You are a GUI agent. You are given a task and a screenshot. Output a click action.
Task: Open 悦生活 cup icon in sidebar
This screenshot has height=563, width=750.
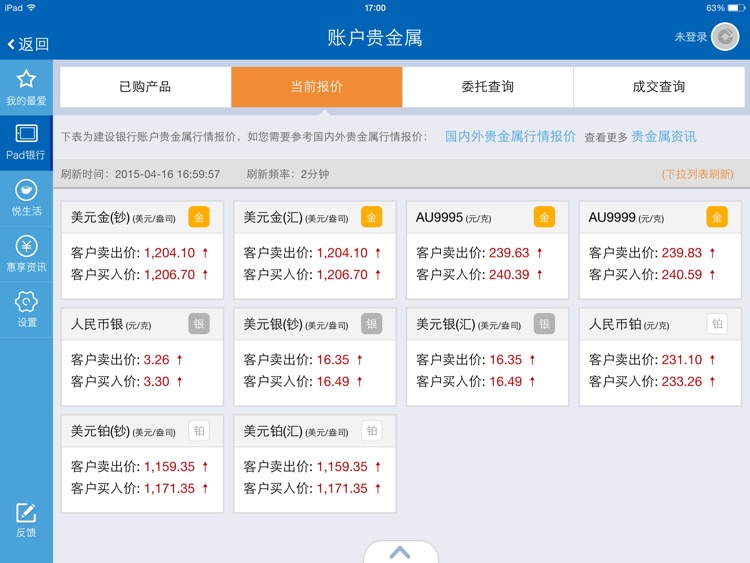[26, 190]
